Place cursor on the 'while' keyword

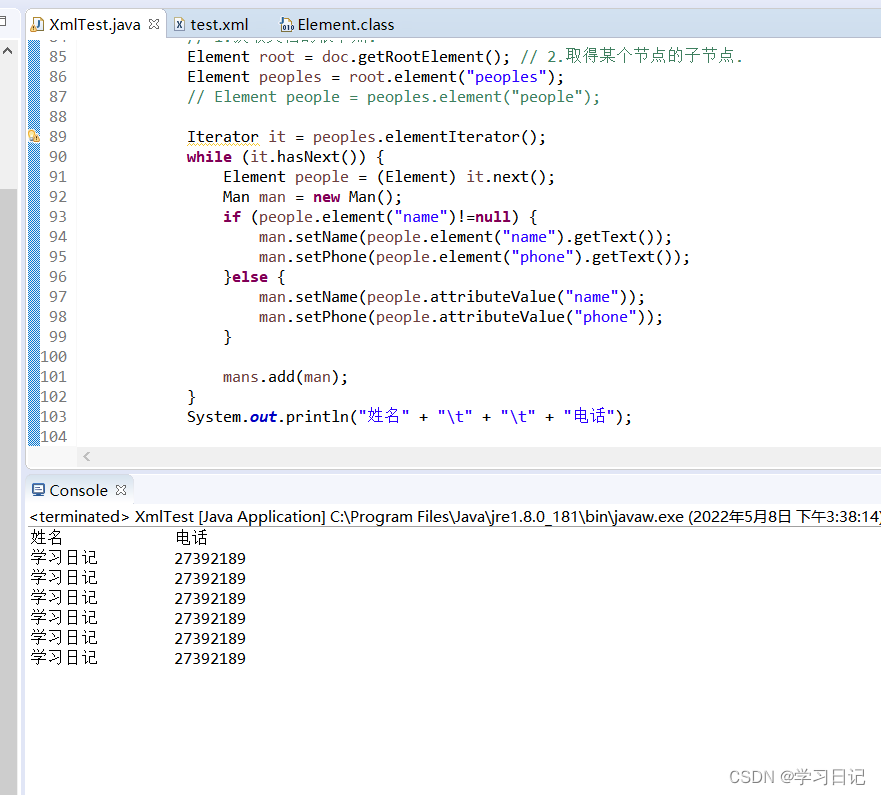tap(209, 157)
